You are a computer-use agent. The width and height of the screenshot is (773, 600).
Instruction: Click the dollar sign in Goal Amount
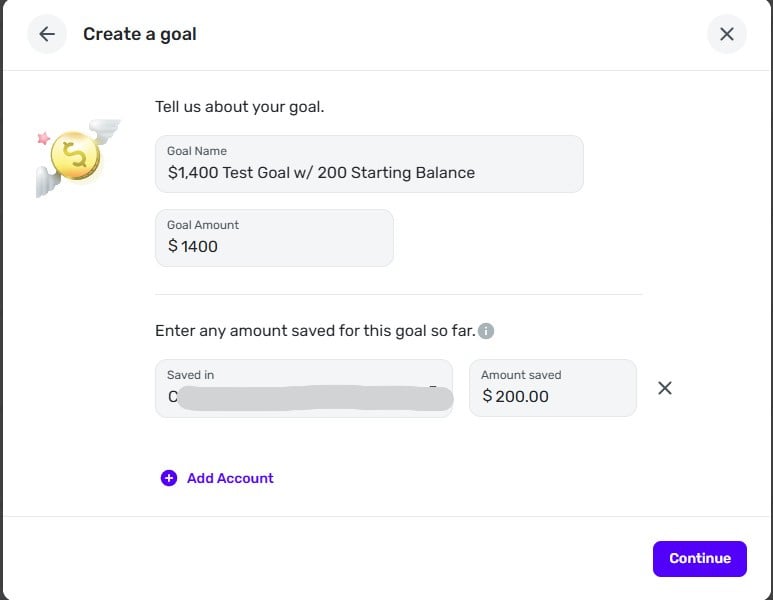(x=173, y=247)
